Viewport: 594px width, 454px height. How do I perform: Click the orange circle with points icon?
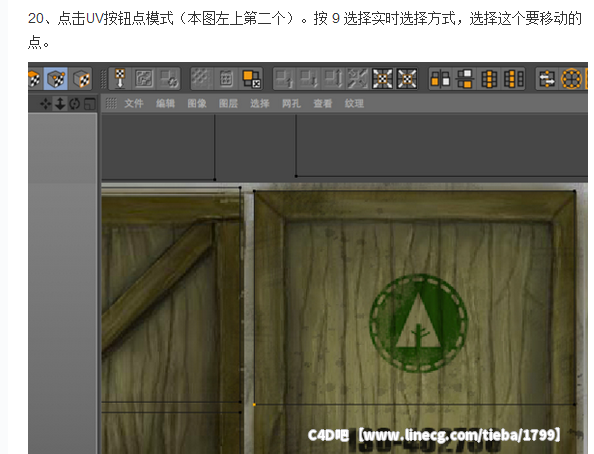pos(571,79)
